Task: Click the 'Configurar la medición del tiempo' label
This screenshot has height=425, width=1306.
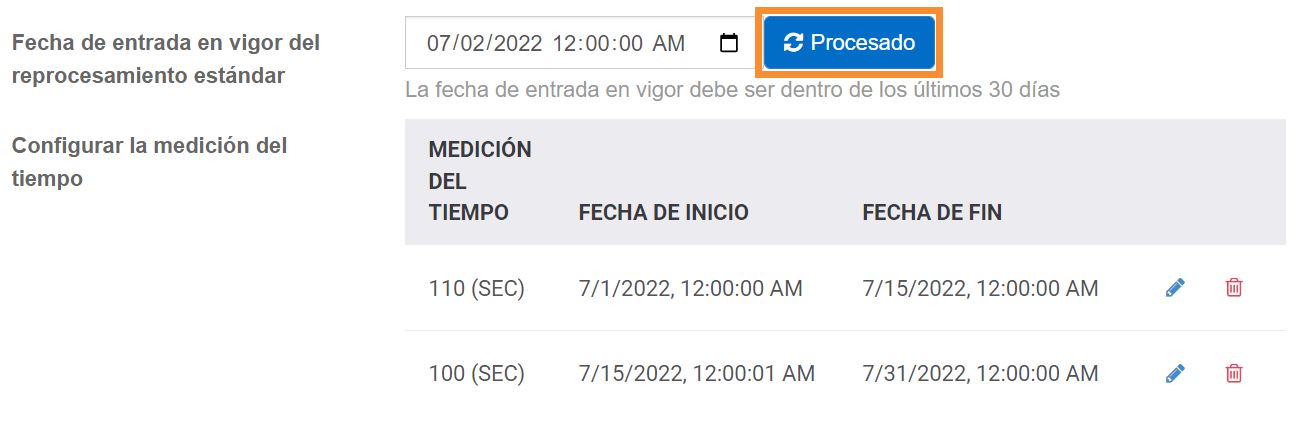Action: click(x=149, y=162)
